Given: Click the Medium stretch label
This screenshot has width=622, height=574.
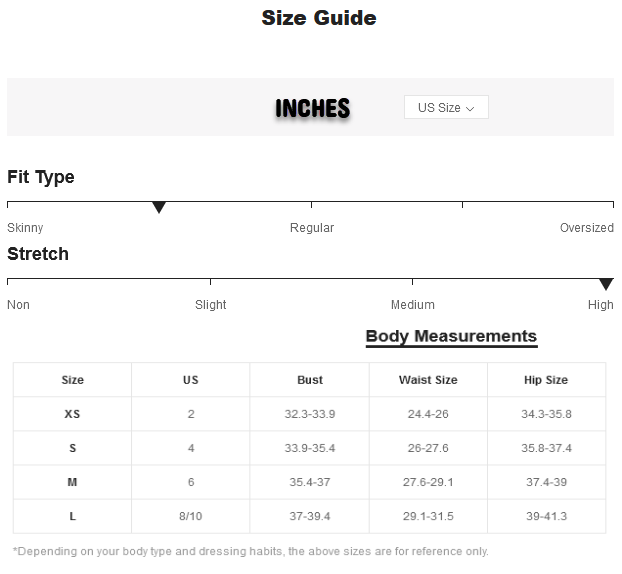Looking at the screenshot, I should pos(412,305).
